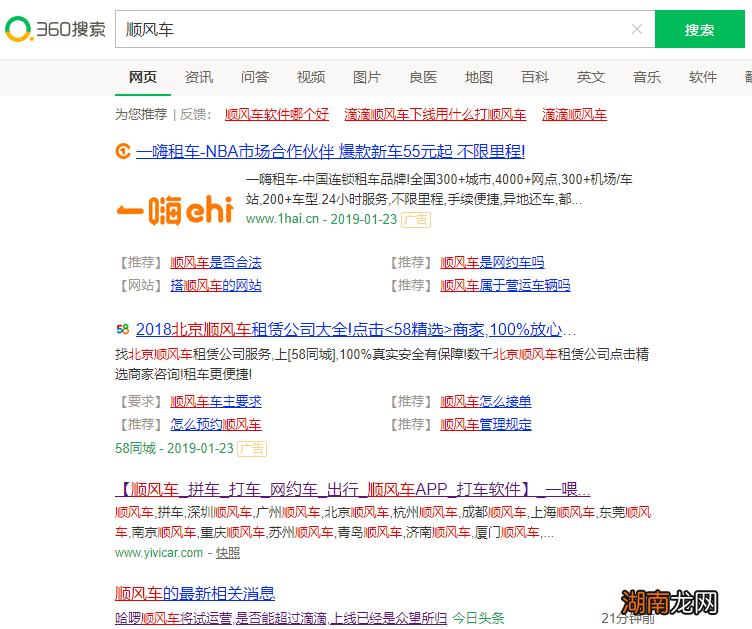Open suggestion 顺风车软件哪个好
Viewport: 752px width, 629px height.
click(277, 115)
